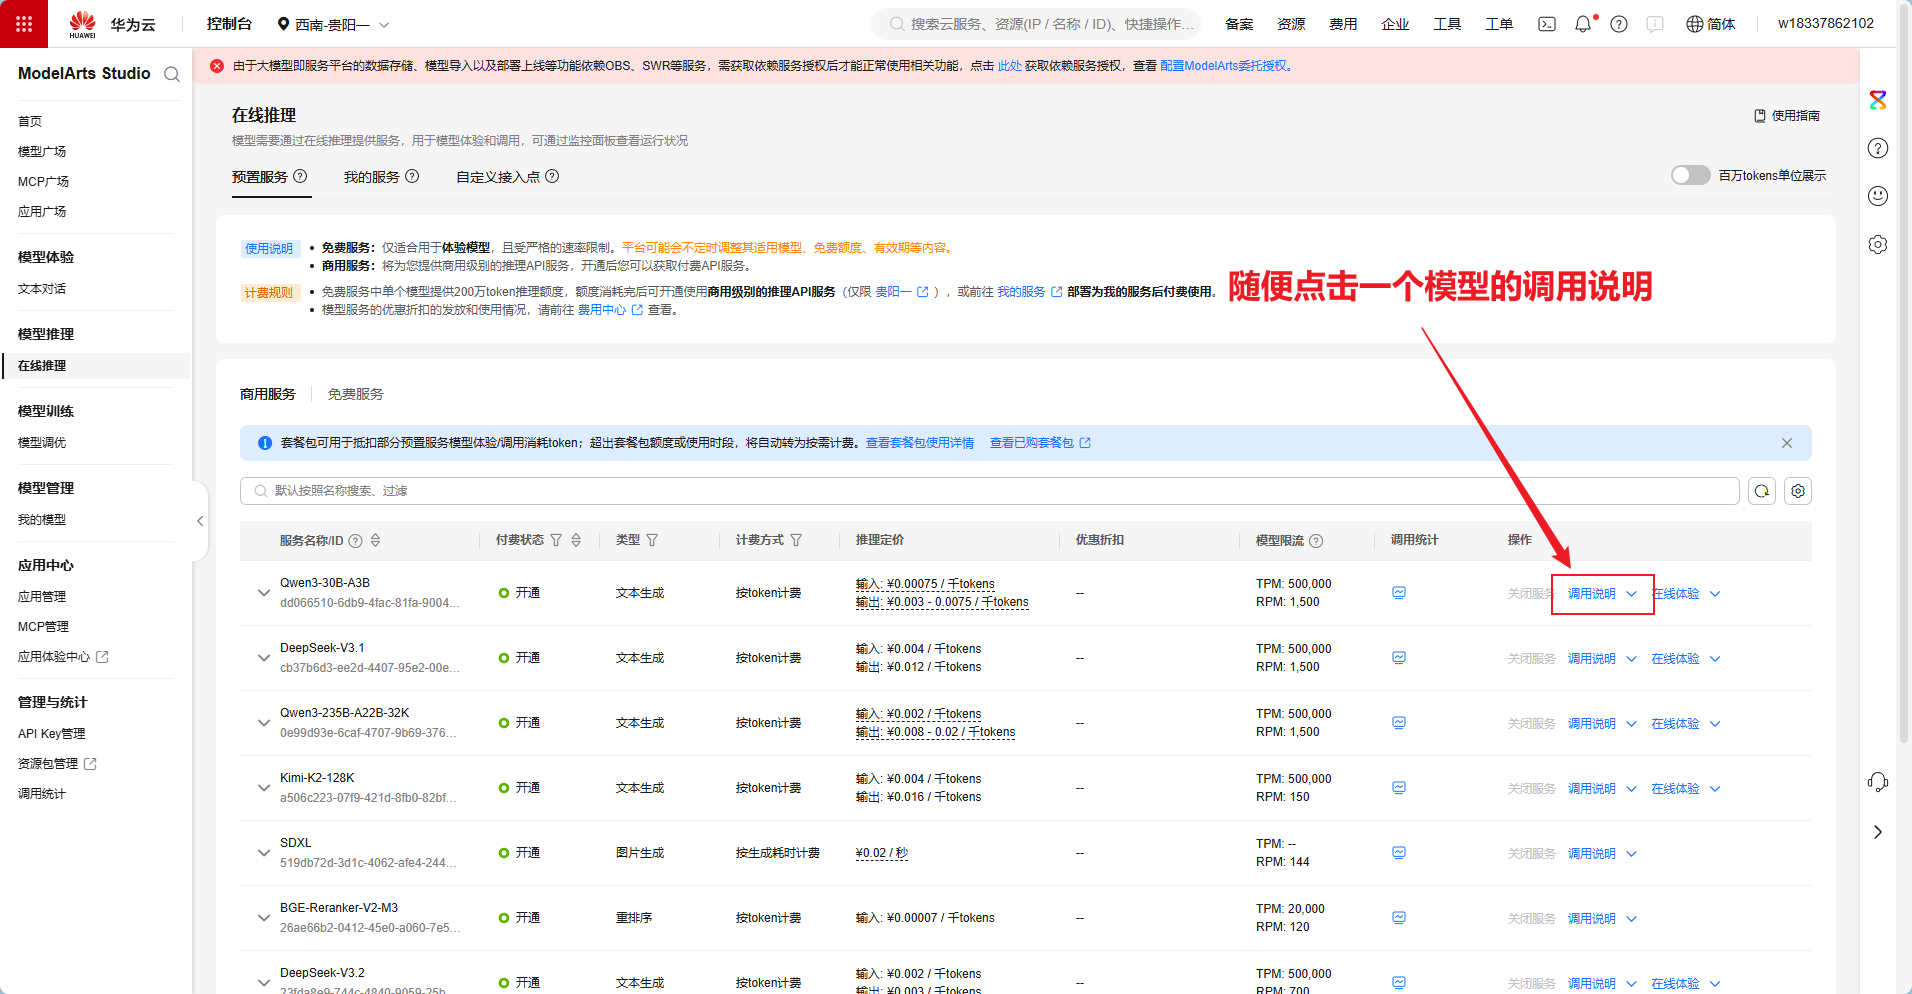The image size is (1912, 994).
Task: Dismiss the error banner icon at top
Action: pos(217,66)
